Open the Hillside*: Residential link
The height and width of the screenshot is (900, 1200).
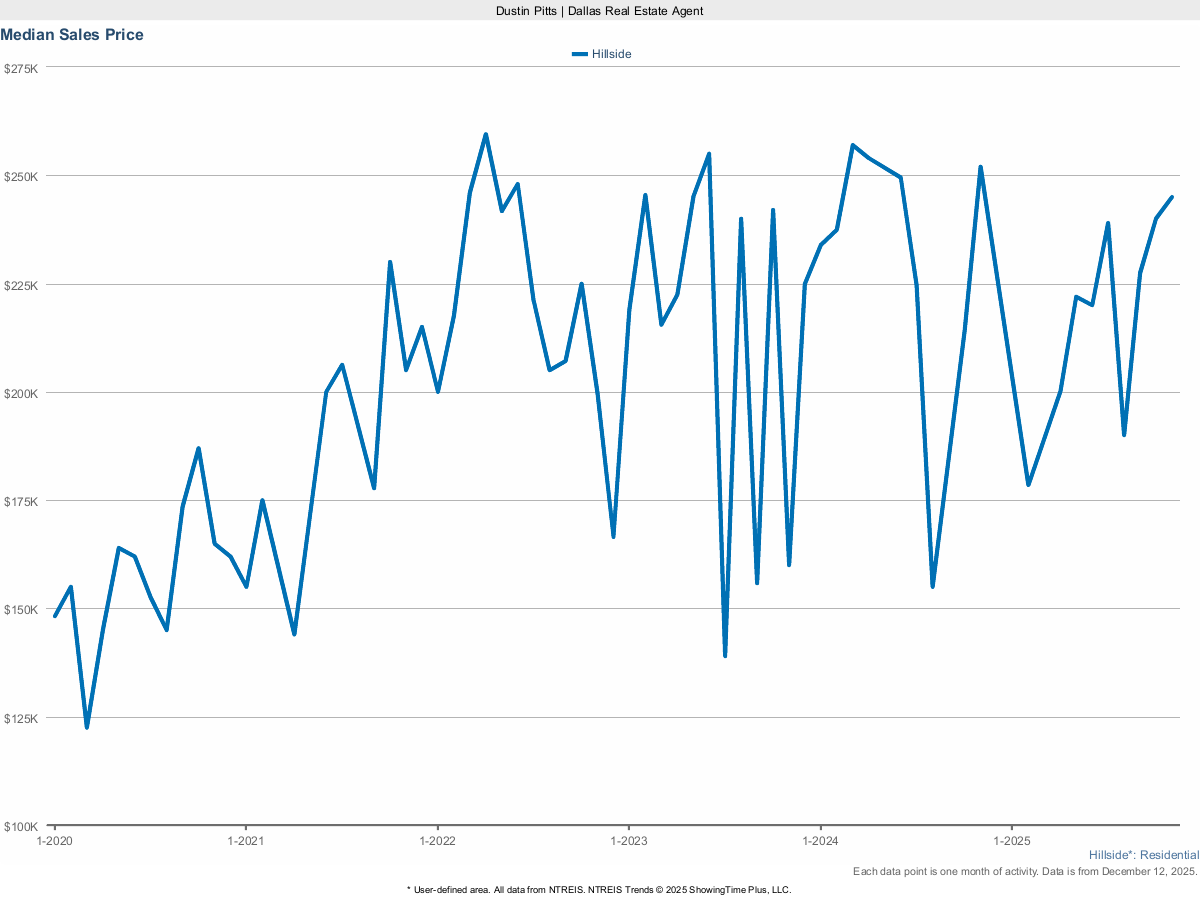(x=1144, y=855)
